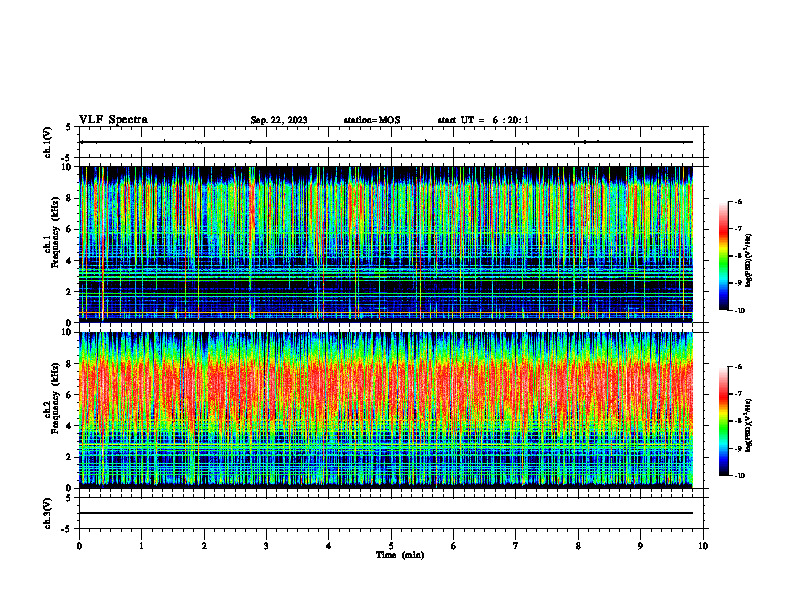Select the "start UT = 6 :20: 1" text
The height and width of the screenshot is (612, 792).
pos(483,120)
